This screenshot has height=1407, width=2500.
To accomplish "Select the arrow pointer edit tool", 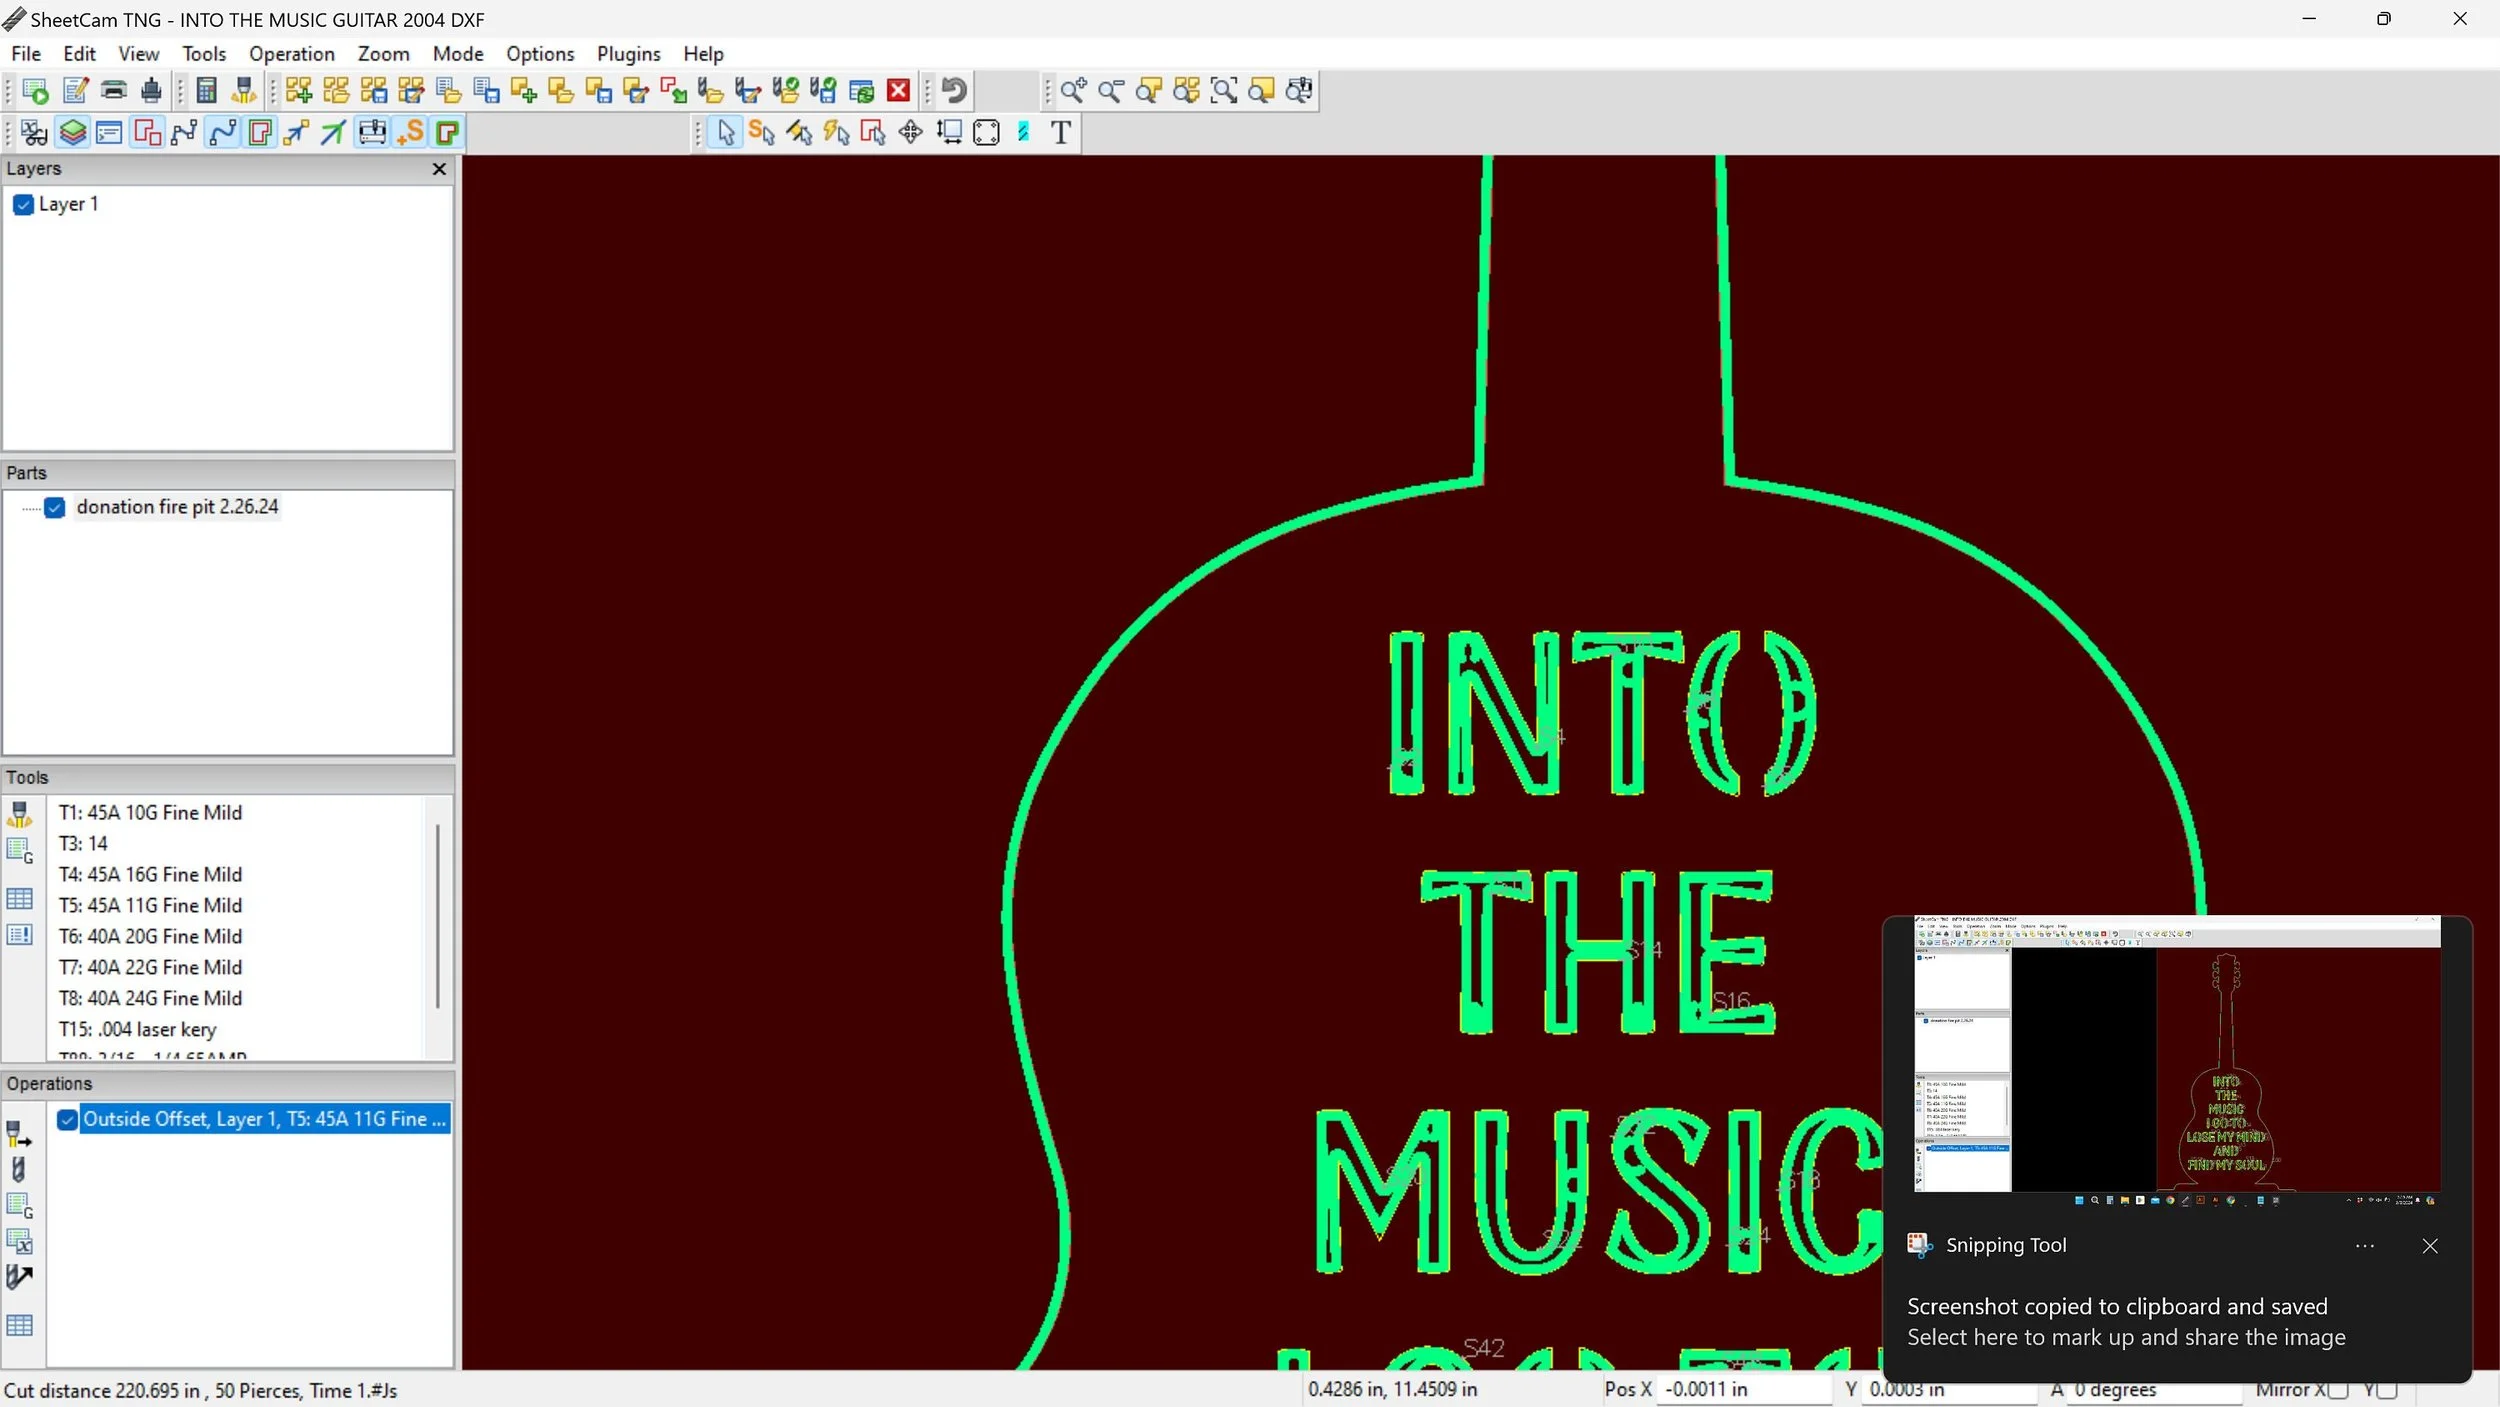I will [726, 132].
